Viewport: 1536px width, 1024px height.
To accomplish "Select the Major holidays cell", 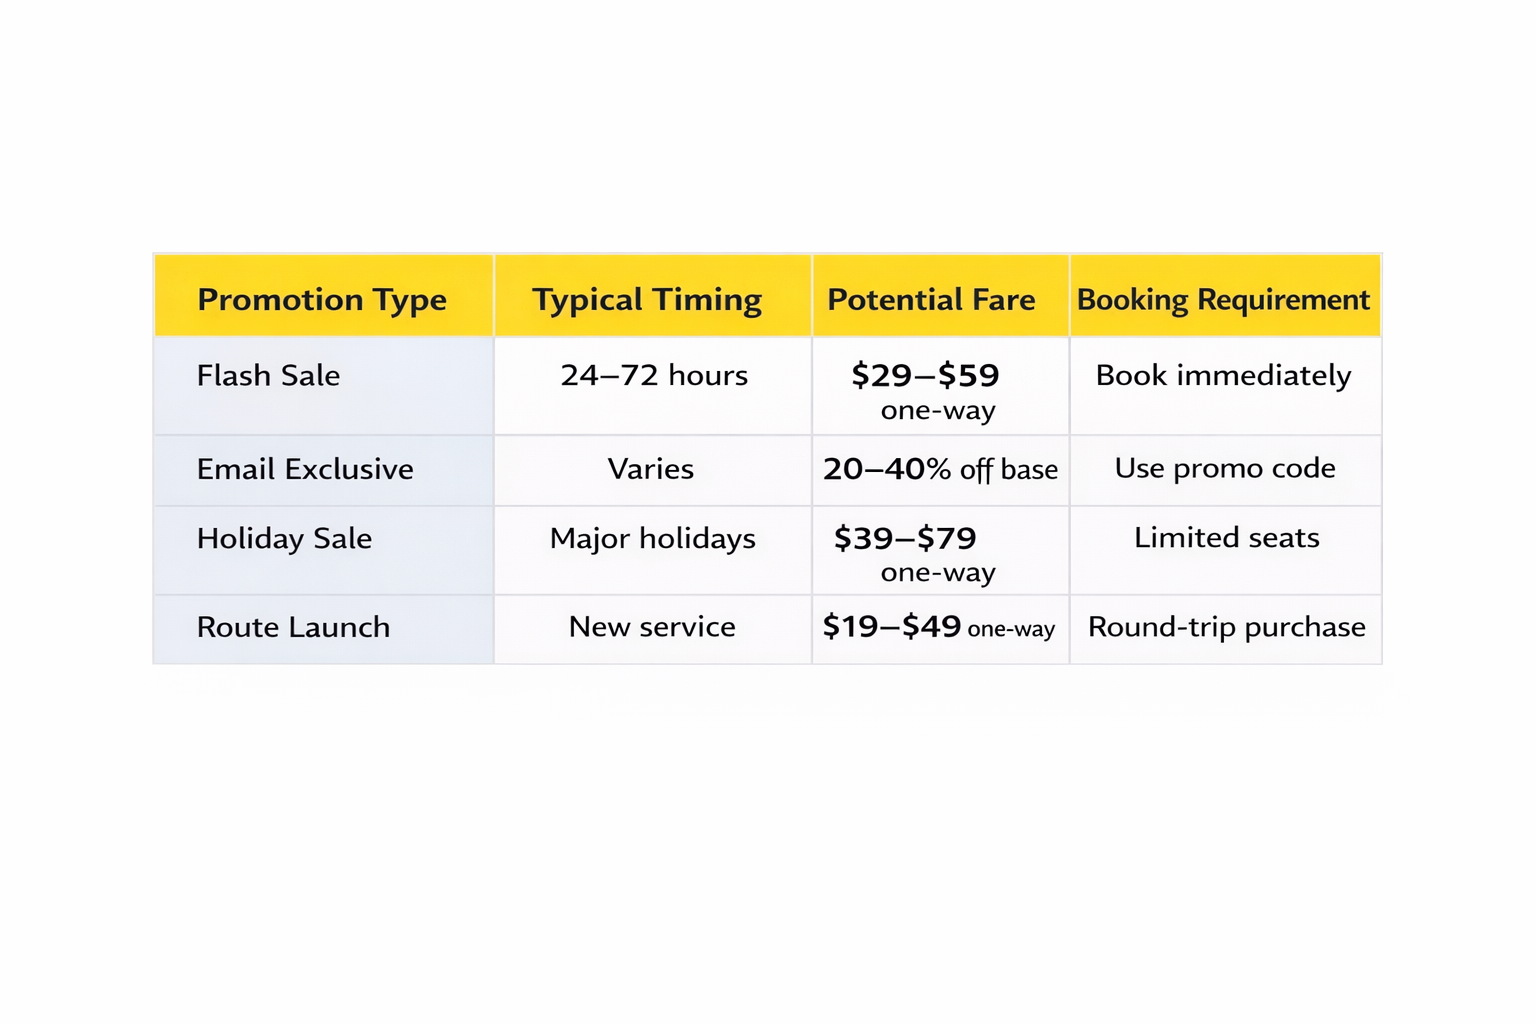I will [652, 539].
